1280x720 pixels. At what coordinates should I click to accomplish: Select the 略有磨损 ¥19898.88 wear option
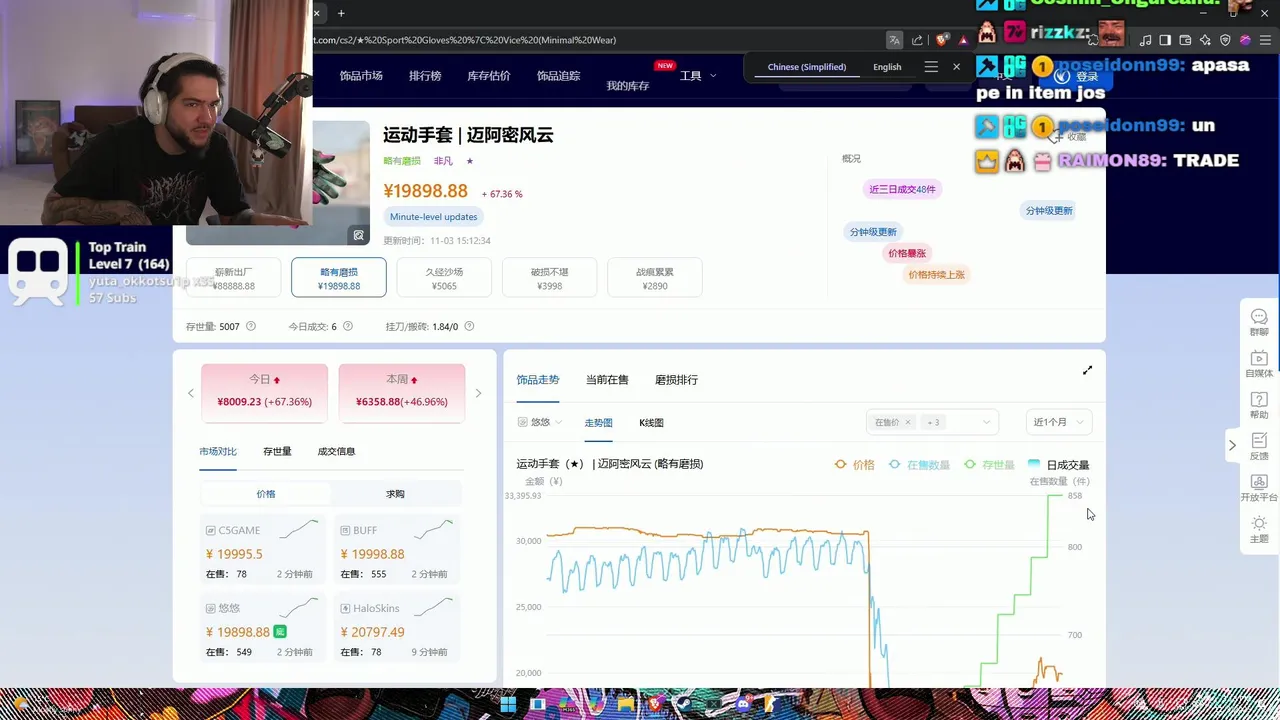(x=339, y=278)
